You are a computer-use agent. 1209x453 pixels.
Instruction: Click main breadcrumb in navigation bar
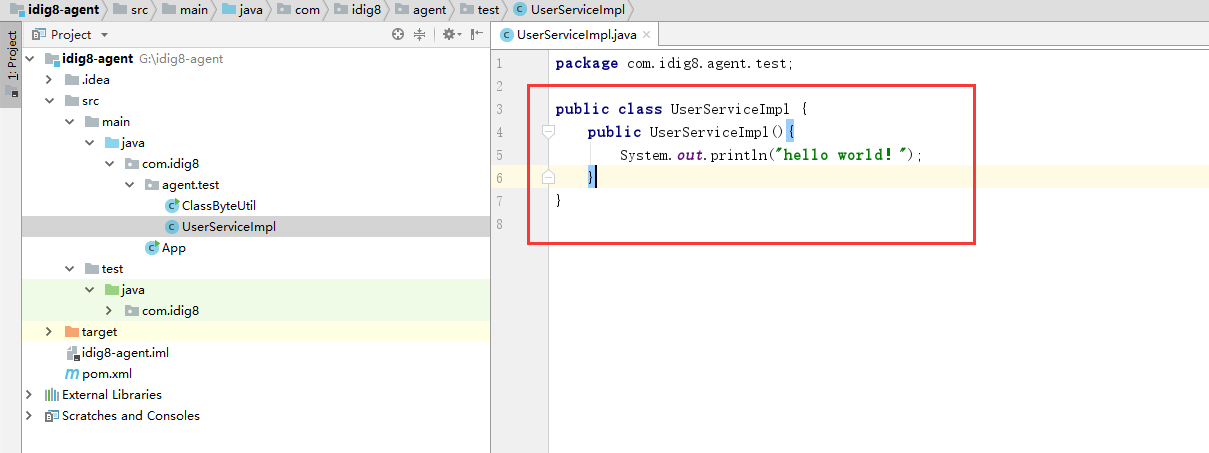pyautogui.click(x=184, y=9)
